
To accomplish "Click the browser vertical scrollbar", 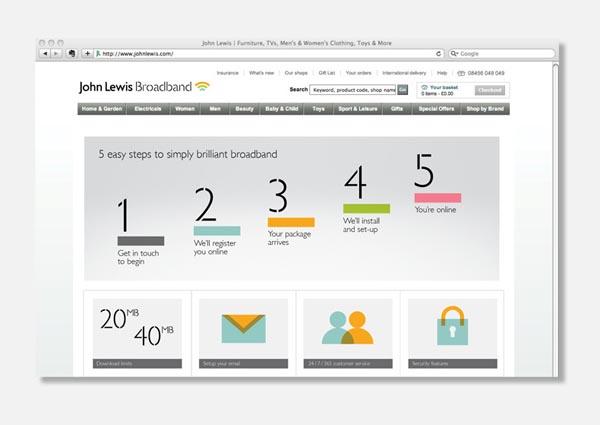I will click(x=555, y=220).
